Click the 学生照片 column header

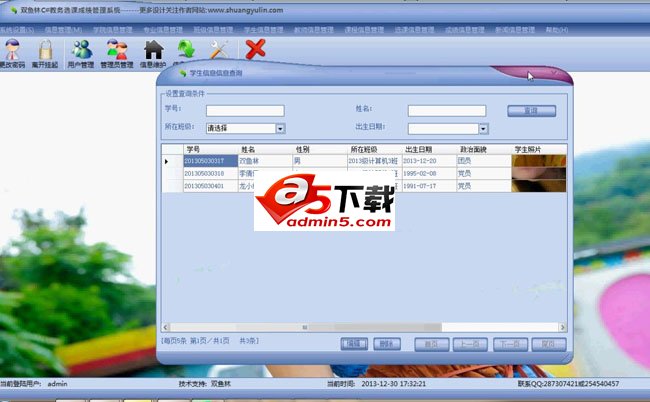coord(539,149)
